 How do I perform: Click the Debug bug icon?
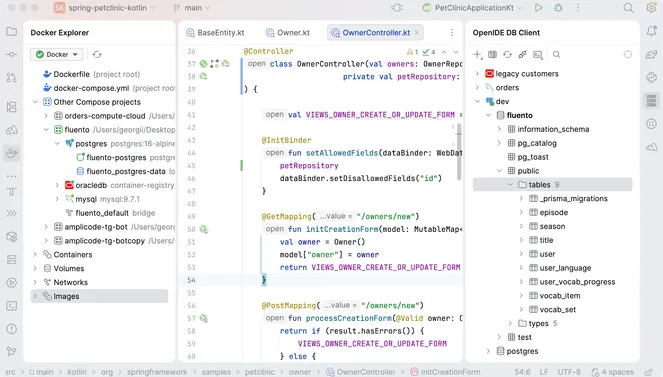pos(558,8)
